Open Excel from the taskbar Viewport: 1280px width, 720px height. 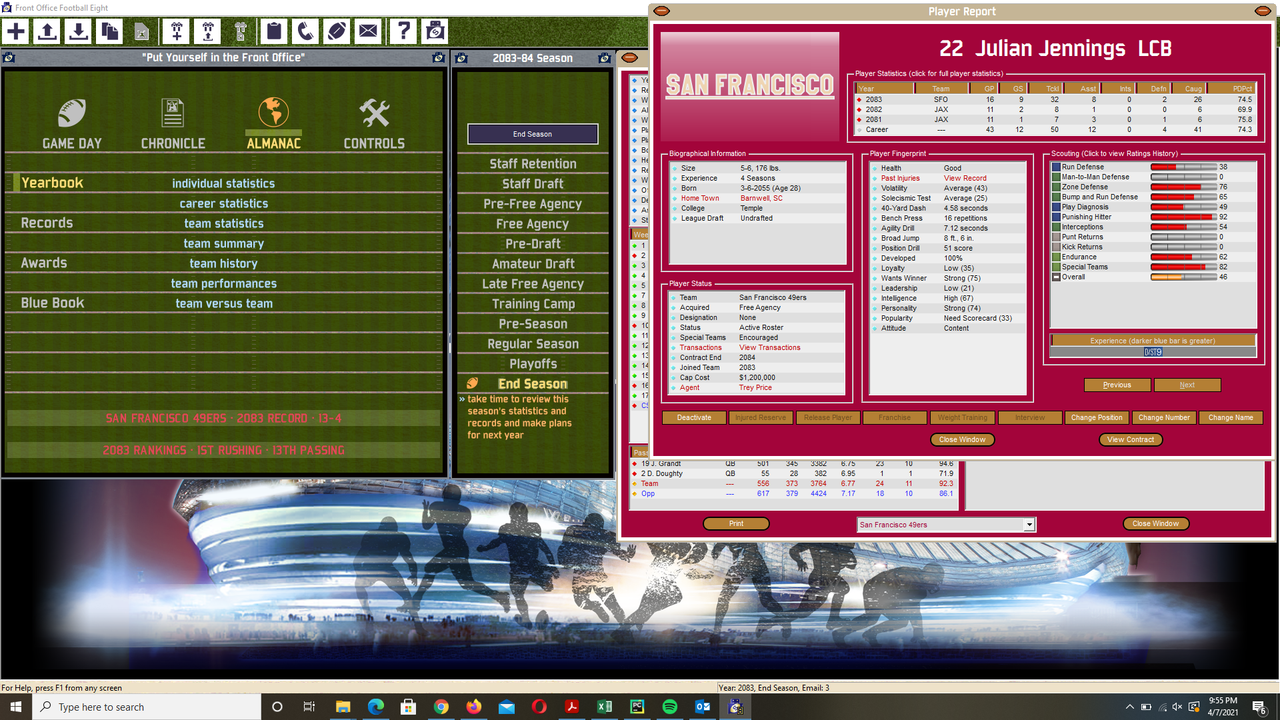604,707
